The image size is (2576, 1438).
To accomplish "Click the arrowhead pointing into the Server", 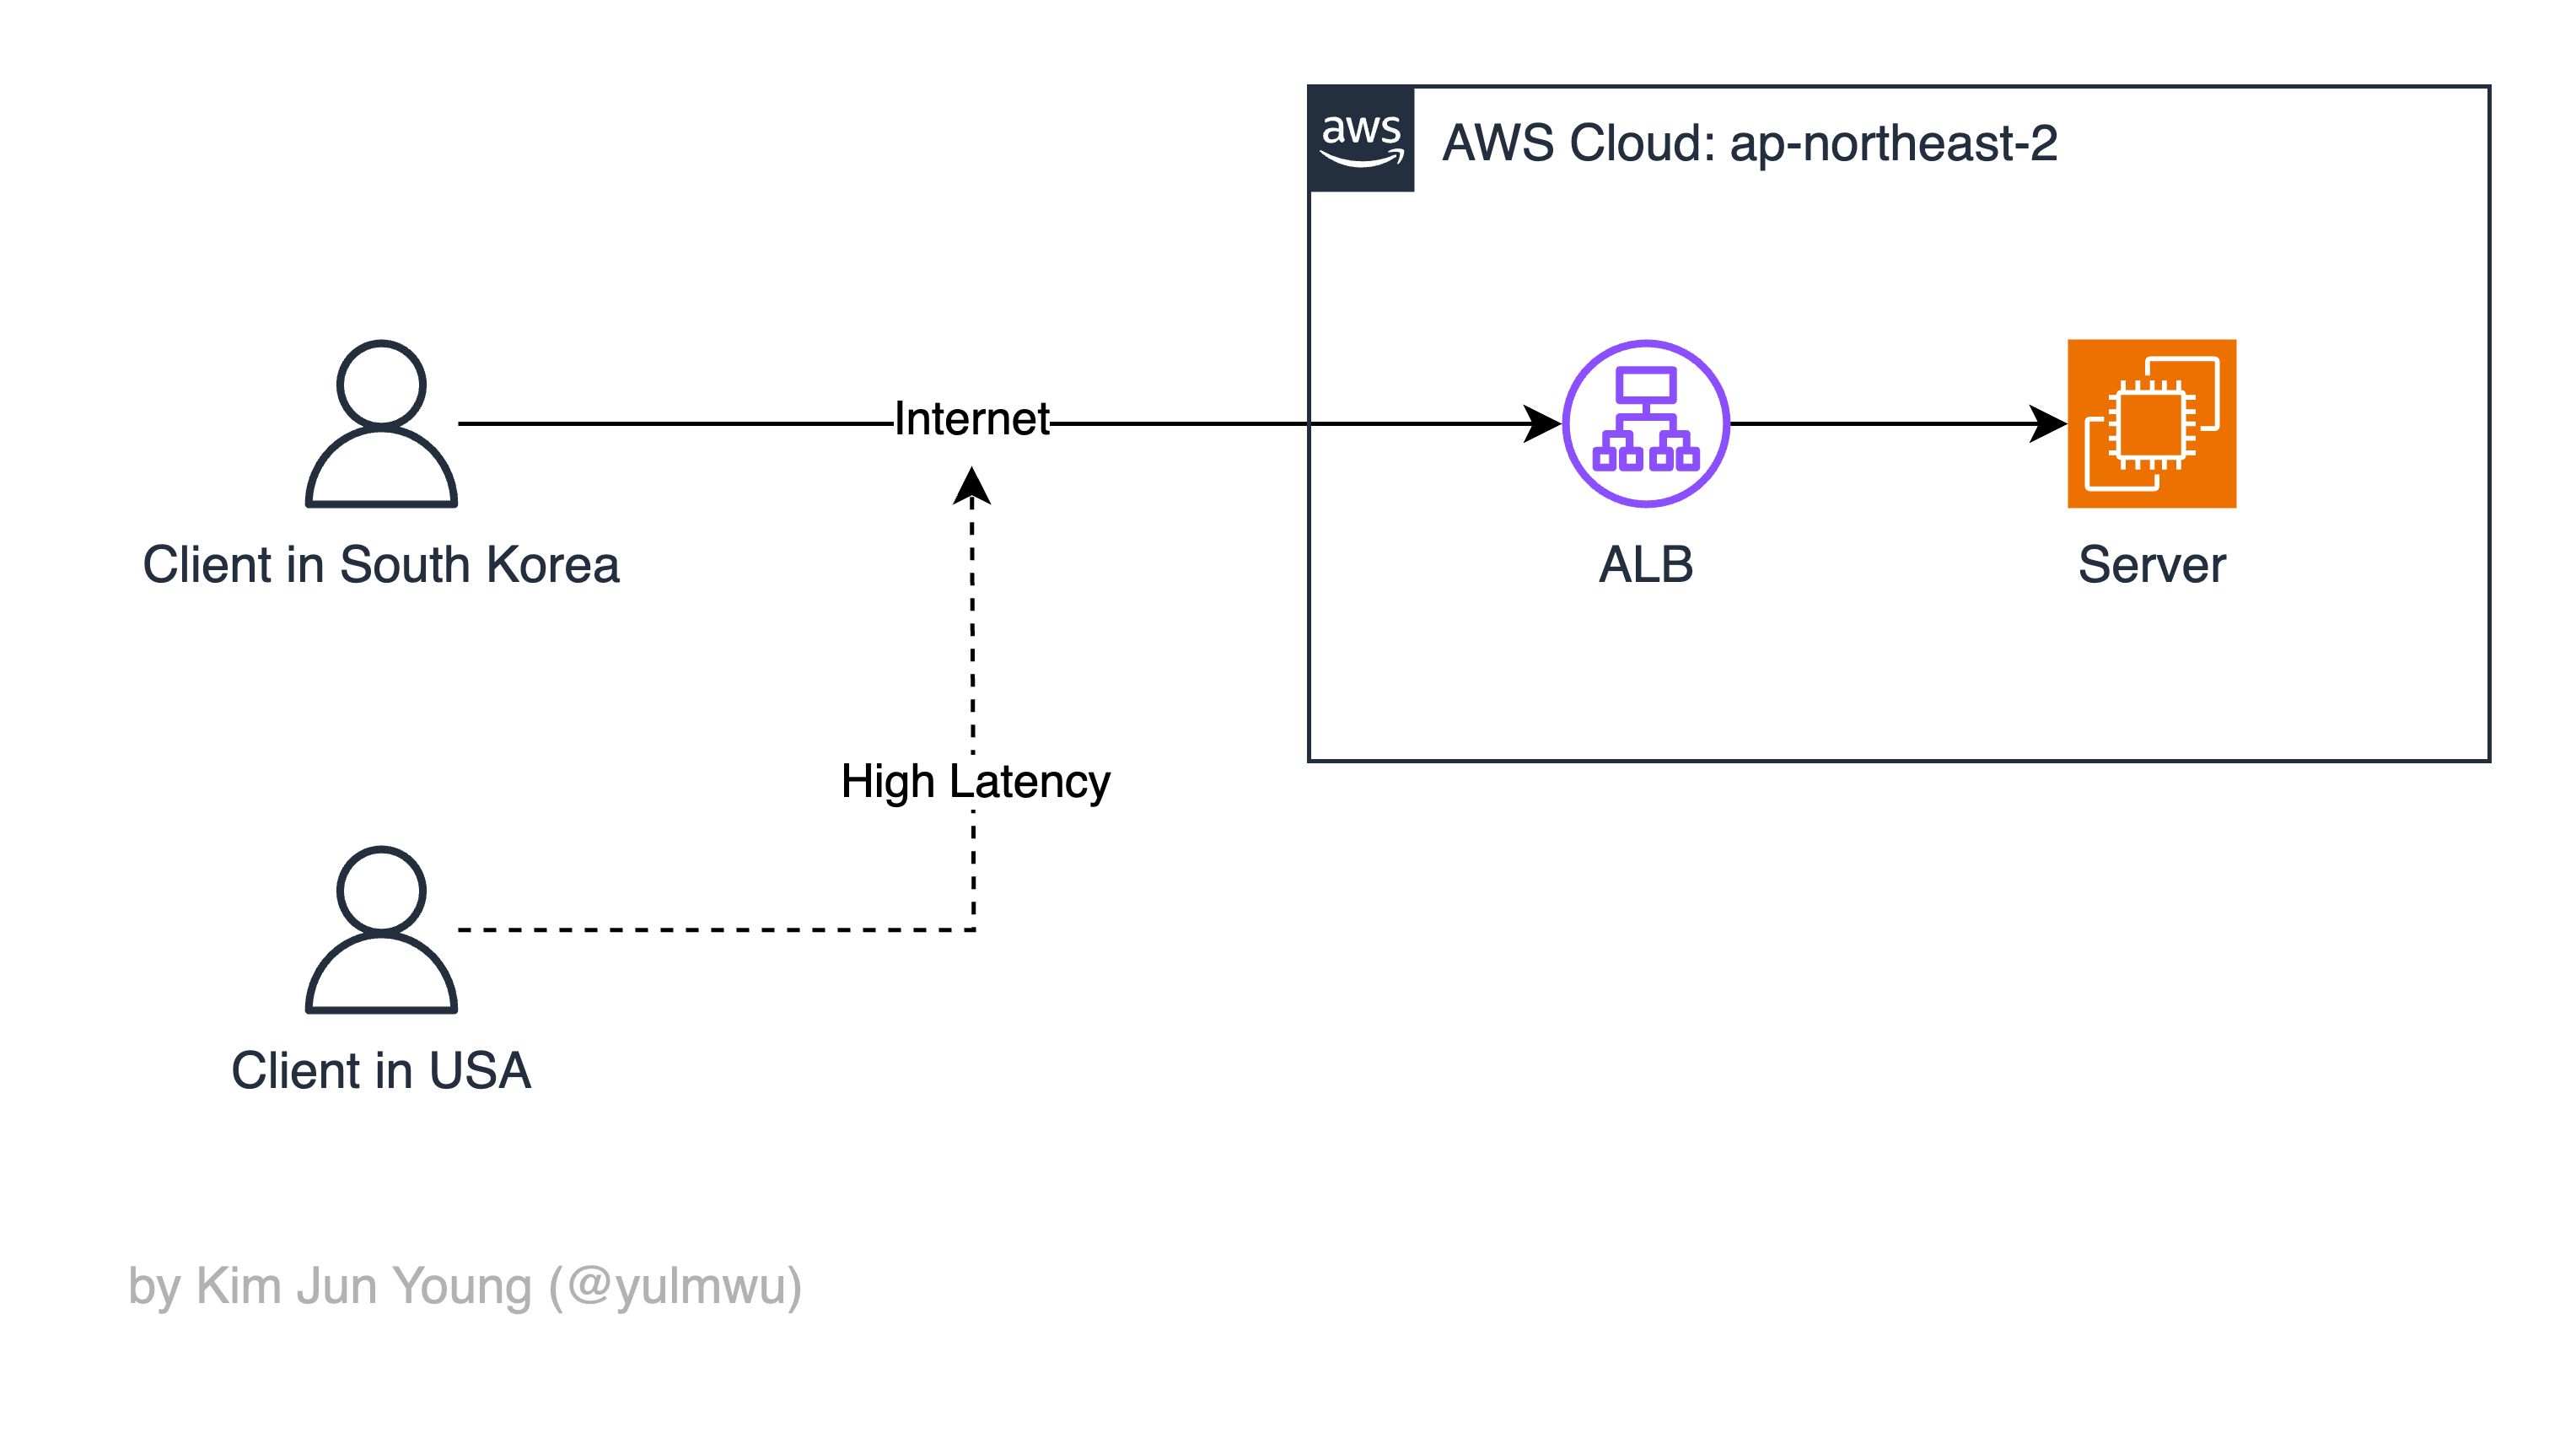I will tap(2048, 423).
